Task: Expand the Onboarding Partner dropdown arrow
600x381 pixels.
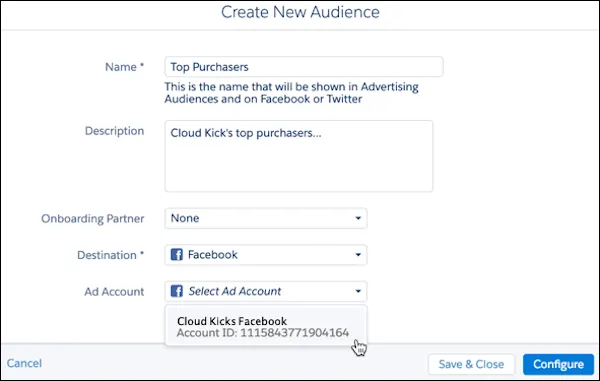Action: click(x=358, y=218)
